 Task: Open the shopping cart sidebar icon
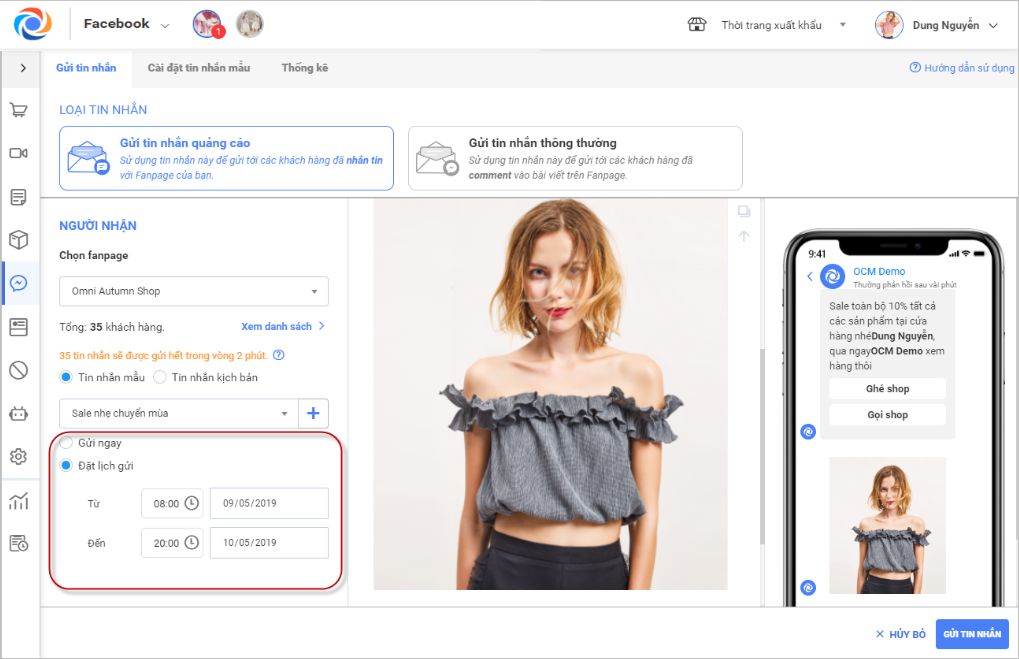(19, 110)
